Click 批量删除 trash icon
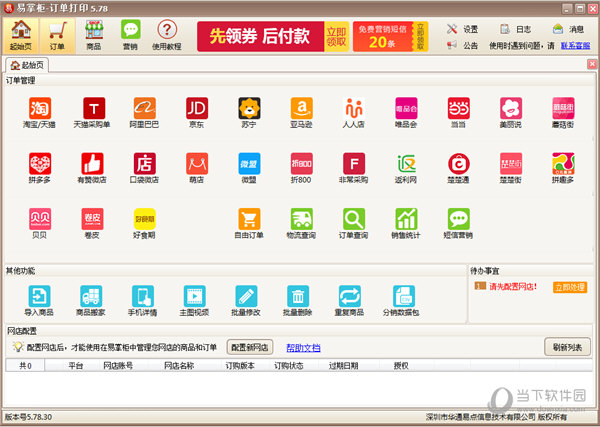The image size is (600, 427). pyautogui.click(x=298, y=296)
